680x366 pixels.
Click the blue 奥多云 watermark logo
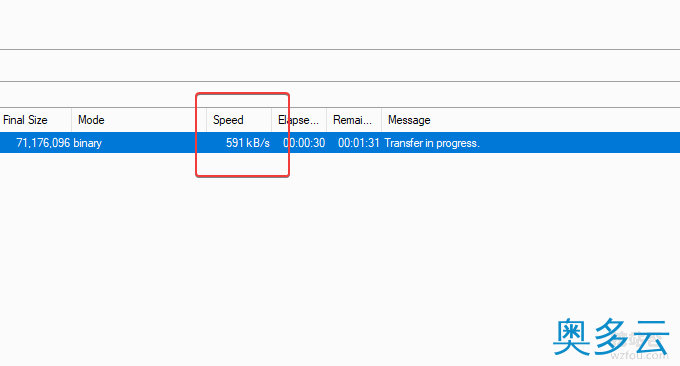click(x=611, y=337)
